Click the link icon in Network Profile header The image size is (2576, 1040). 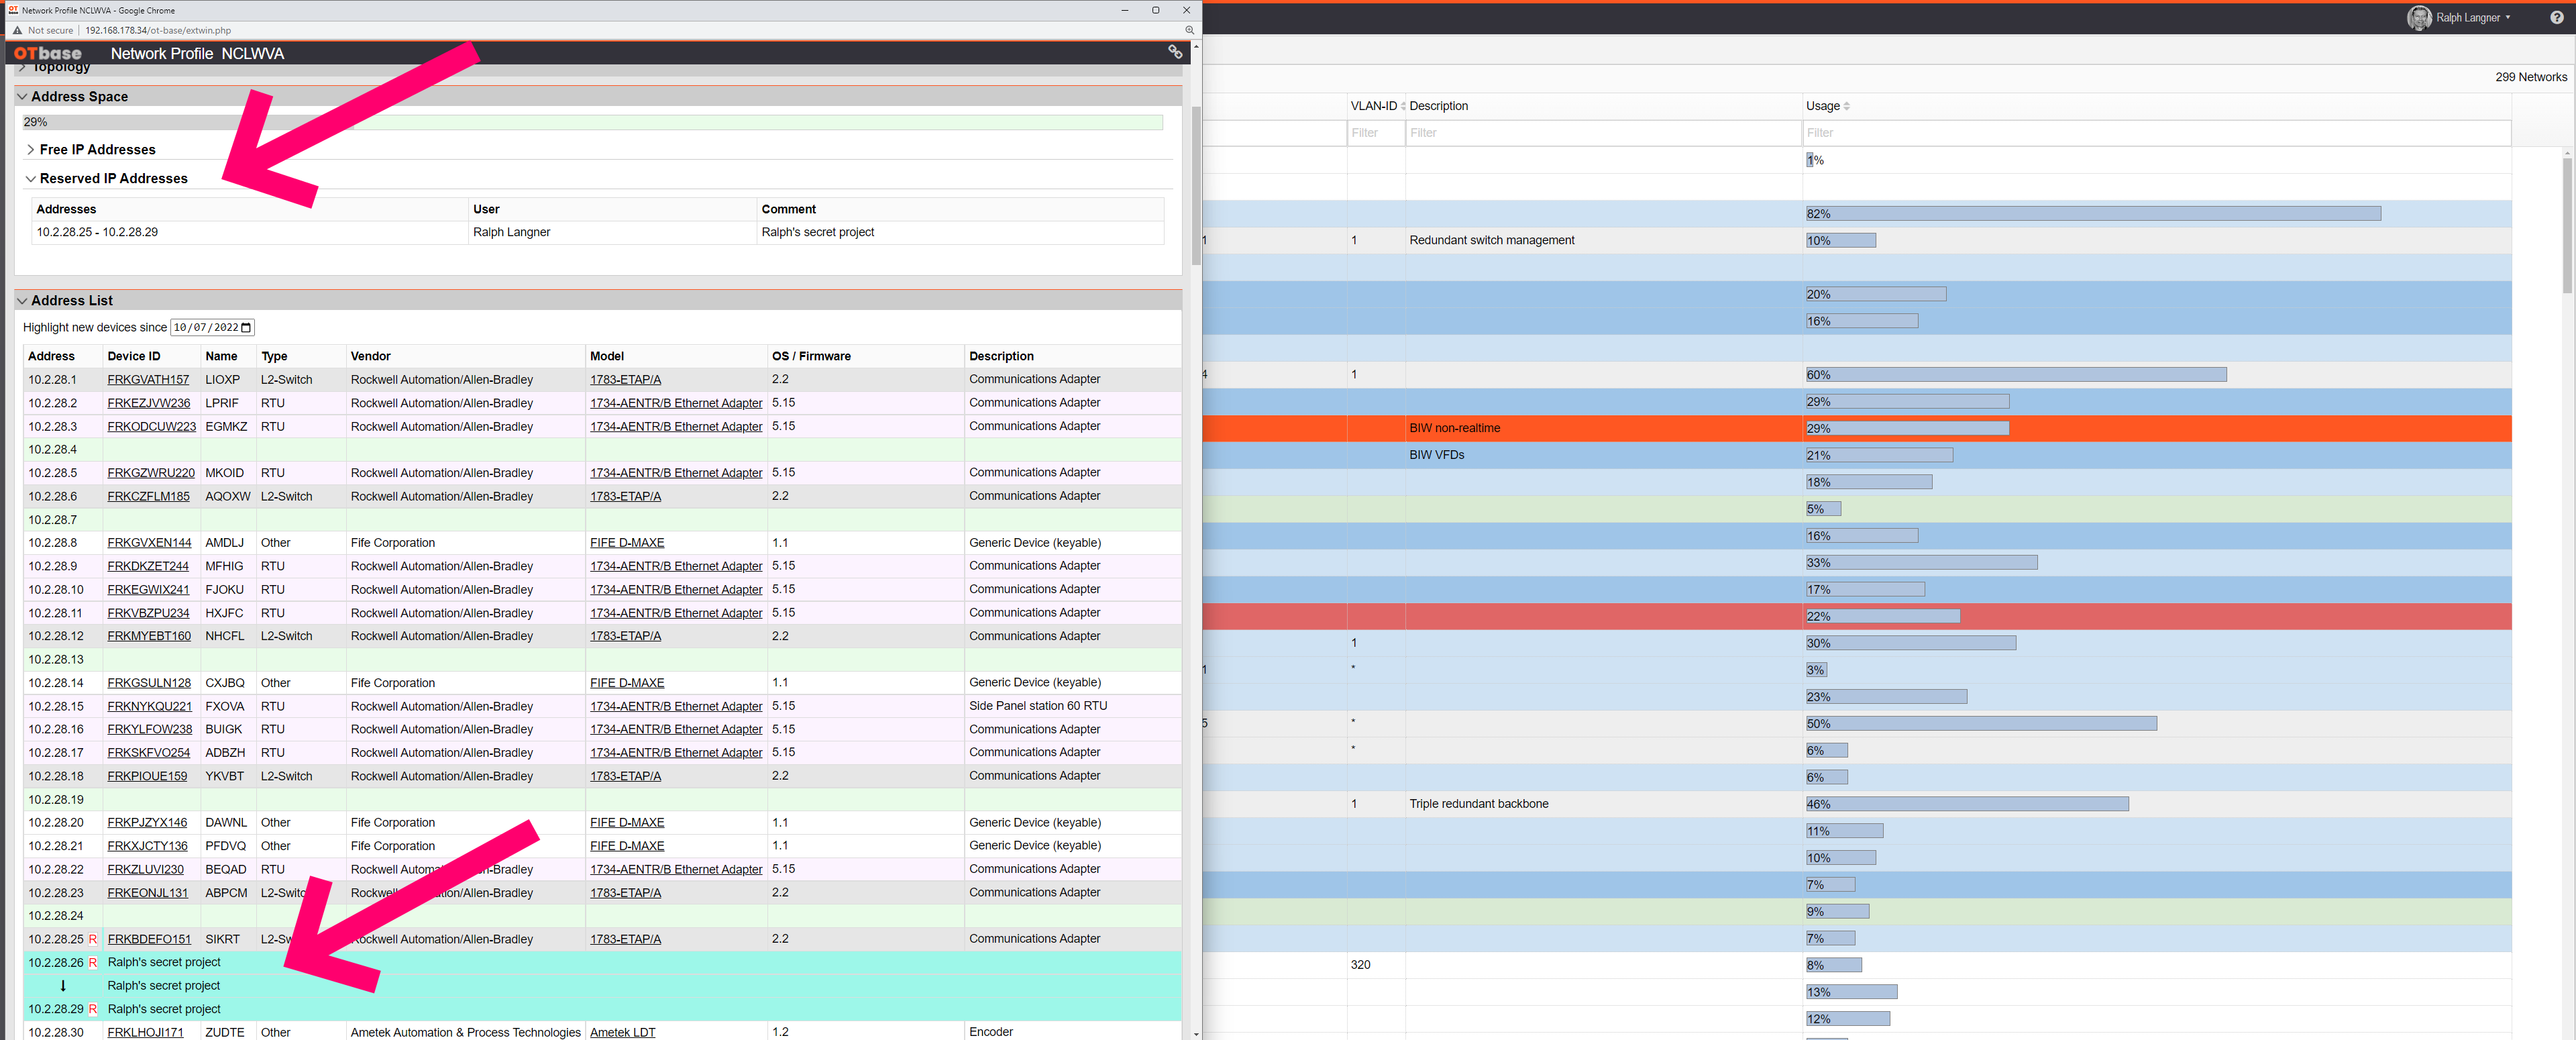pyautogui.click(x=1175, y=52)
